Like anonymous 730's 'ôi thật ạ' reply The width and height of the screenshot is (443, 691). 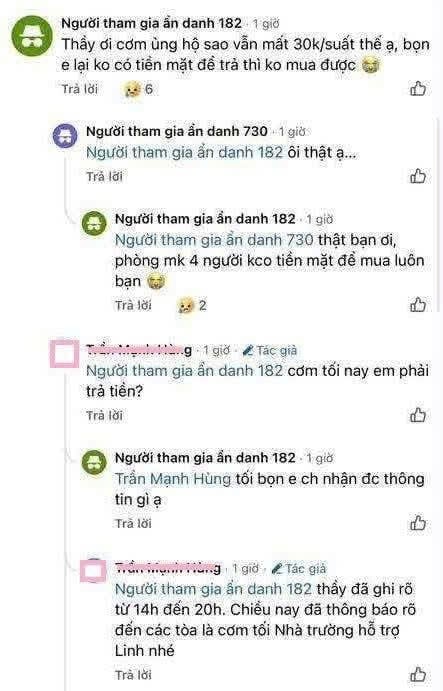(418, 176)
